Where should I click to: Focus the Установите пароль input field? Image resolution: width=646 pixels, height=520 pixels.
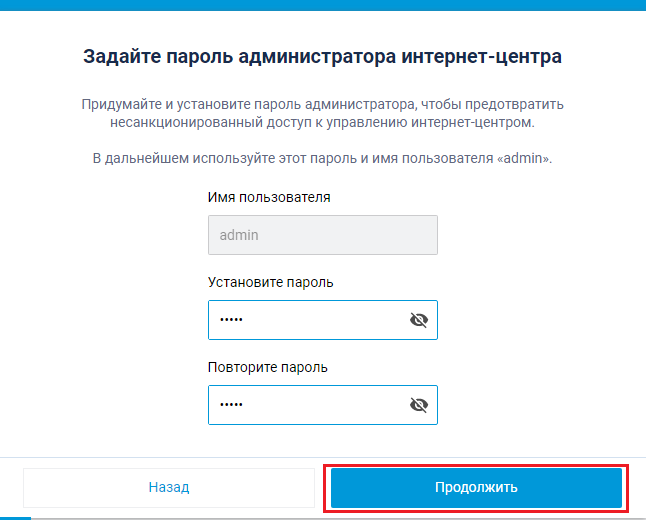[323, 320]
